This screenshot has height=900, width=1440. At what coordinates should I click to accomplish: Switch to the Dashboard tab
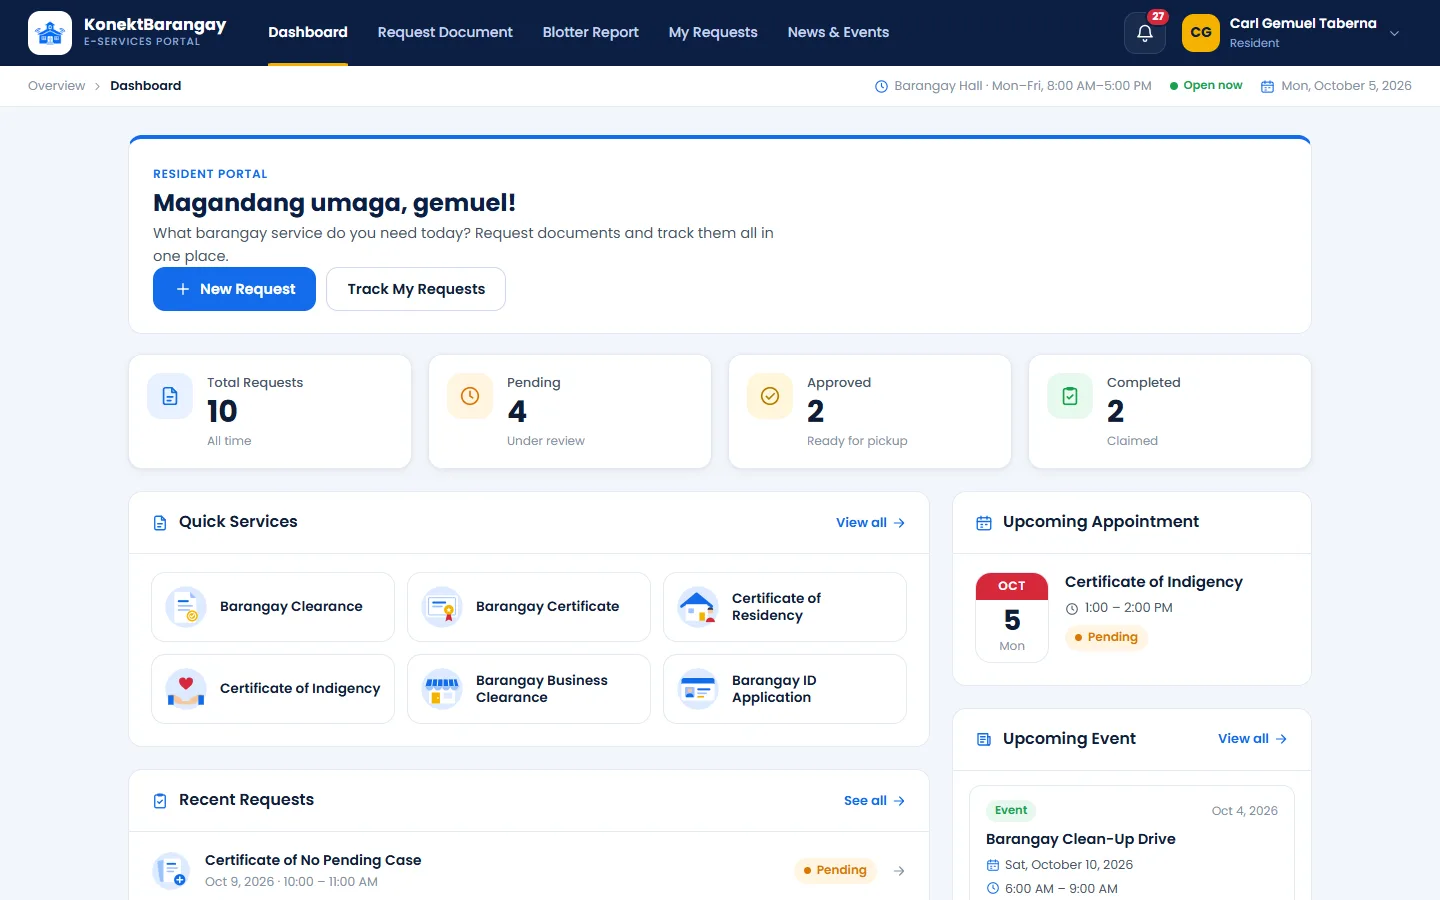pos(308,32)
